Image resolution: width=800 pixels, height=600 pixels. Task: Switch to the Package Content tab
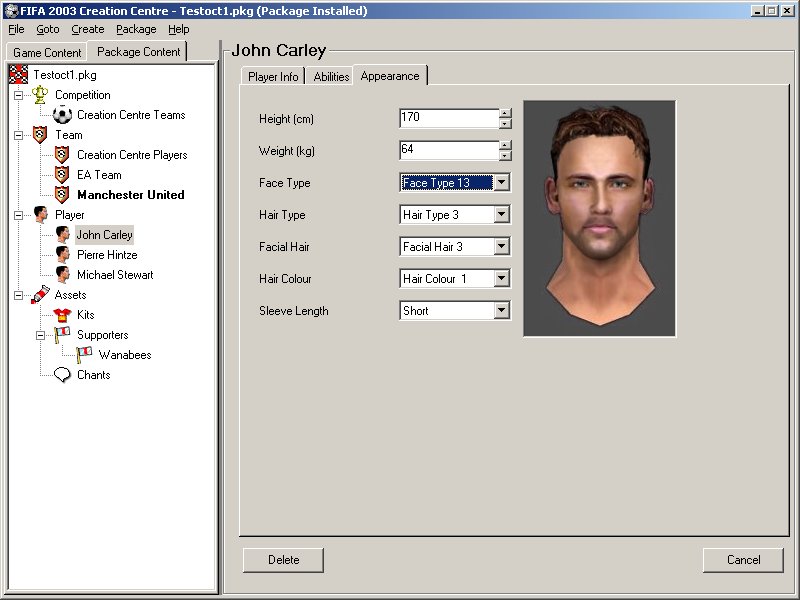pos(138,52)
